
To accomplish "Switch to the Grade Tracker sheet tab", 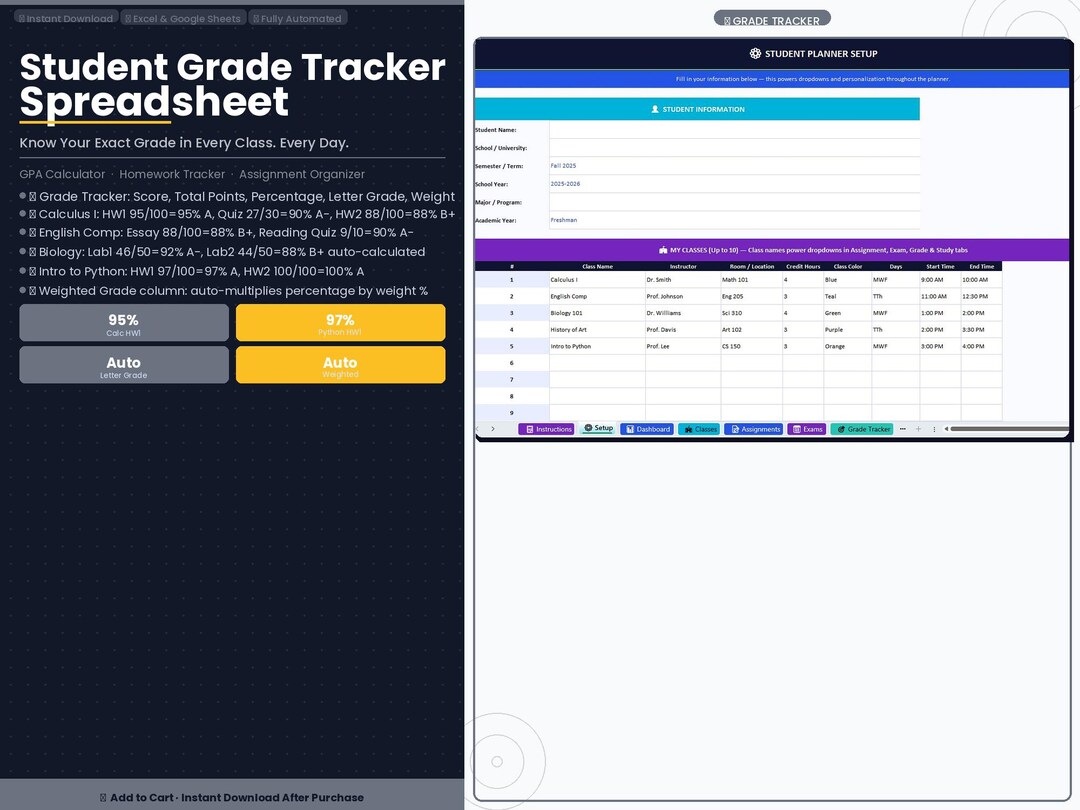I will click(862, 429).
